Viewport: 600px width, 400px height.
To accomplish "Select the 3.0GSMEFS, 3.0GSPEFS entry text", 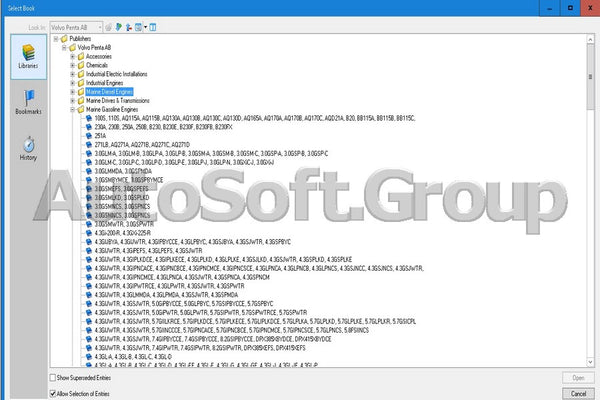I will pos(121,189).
